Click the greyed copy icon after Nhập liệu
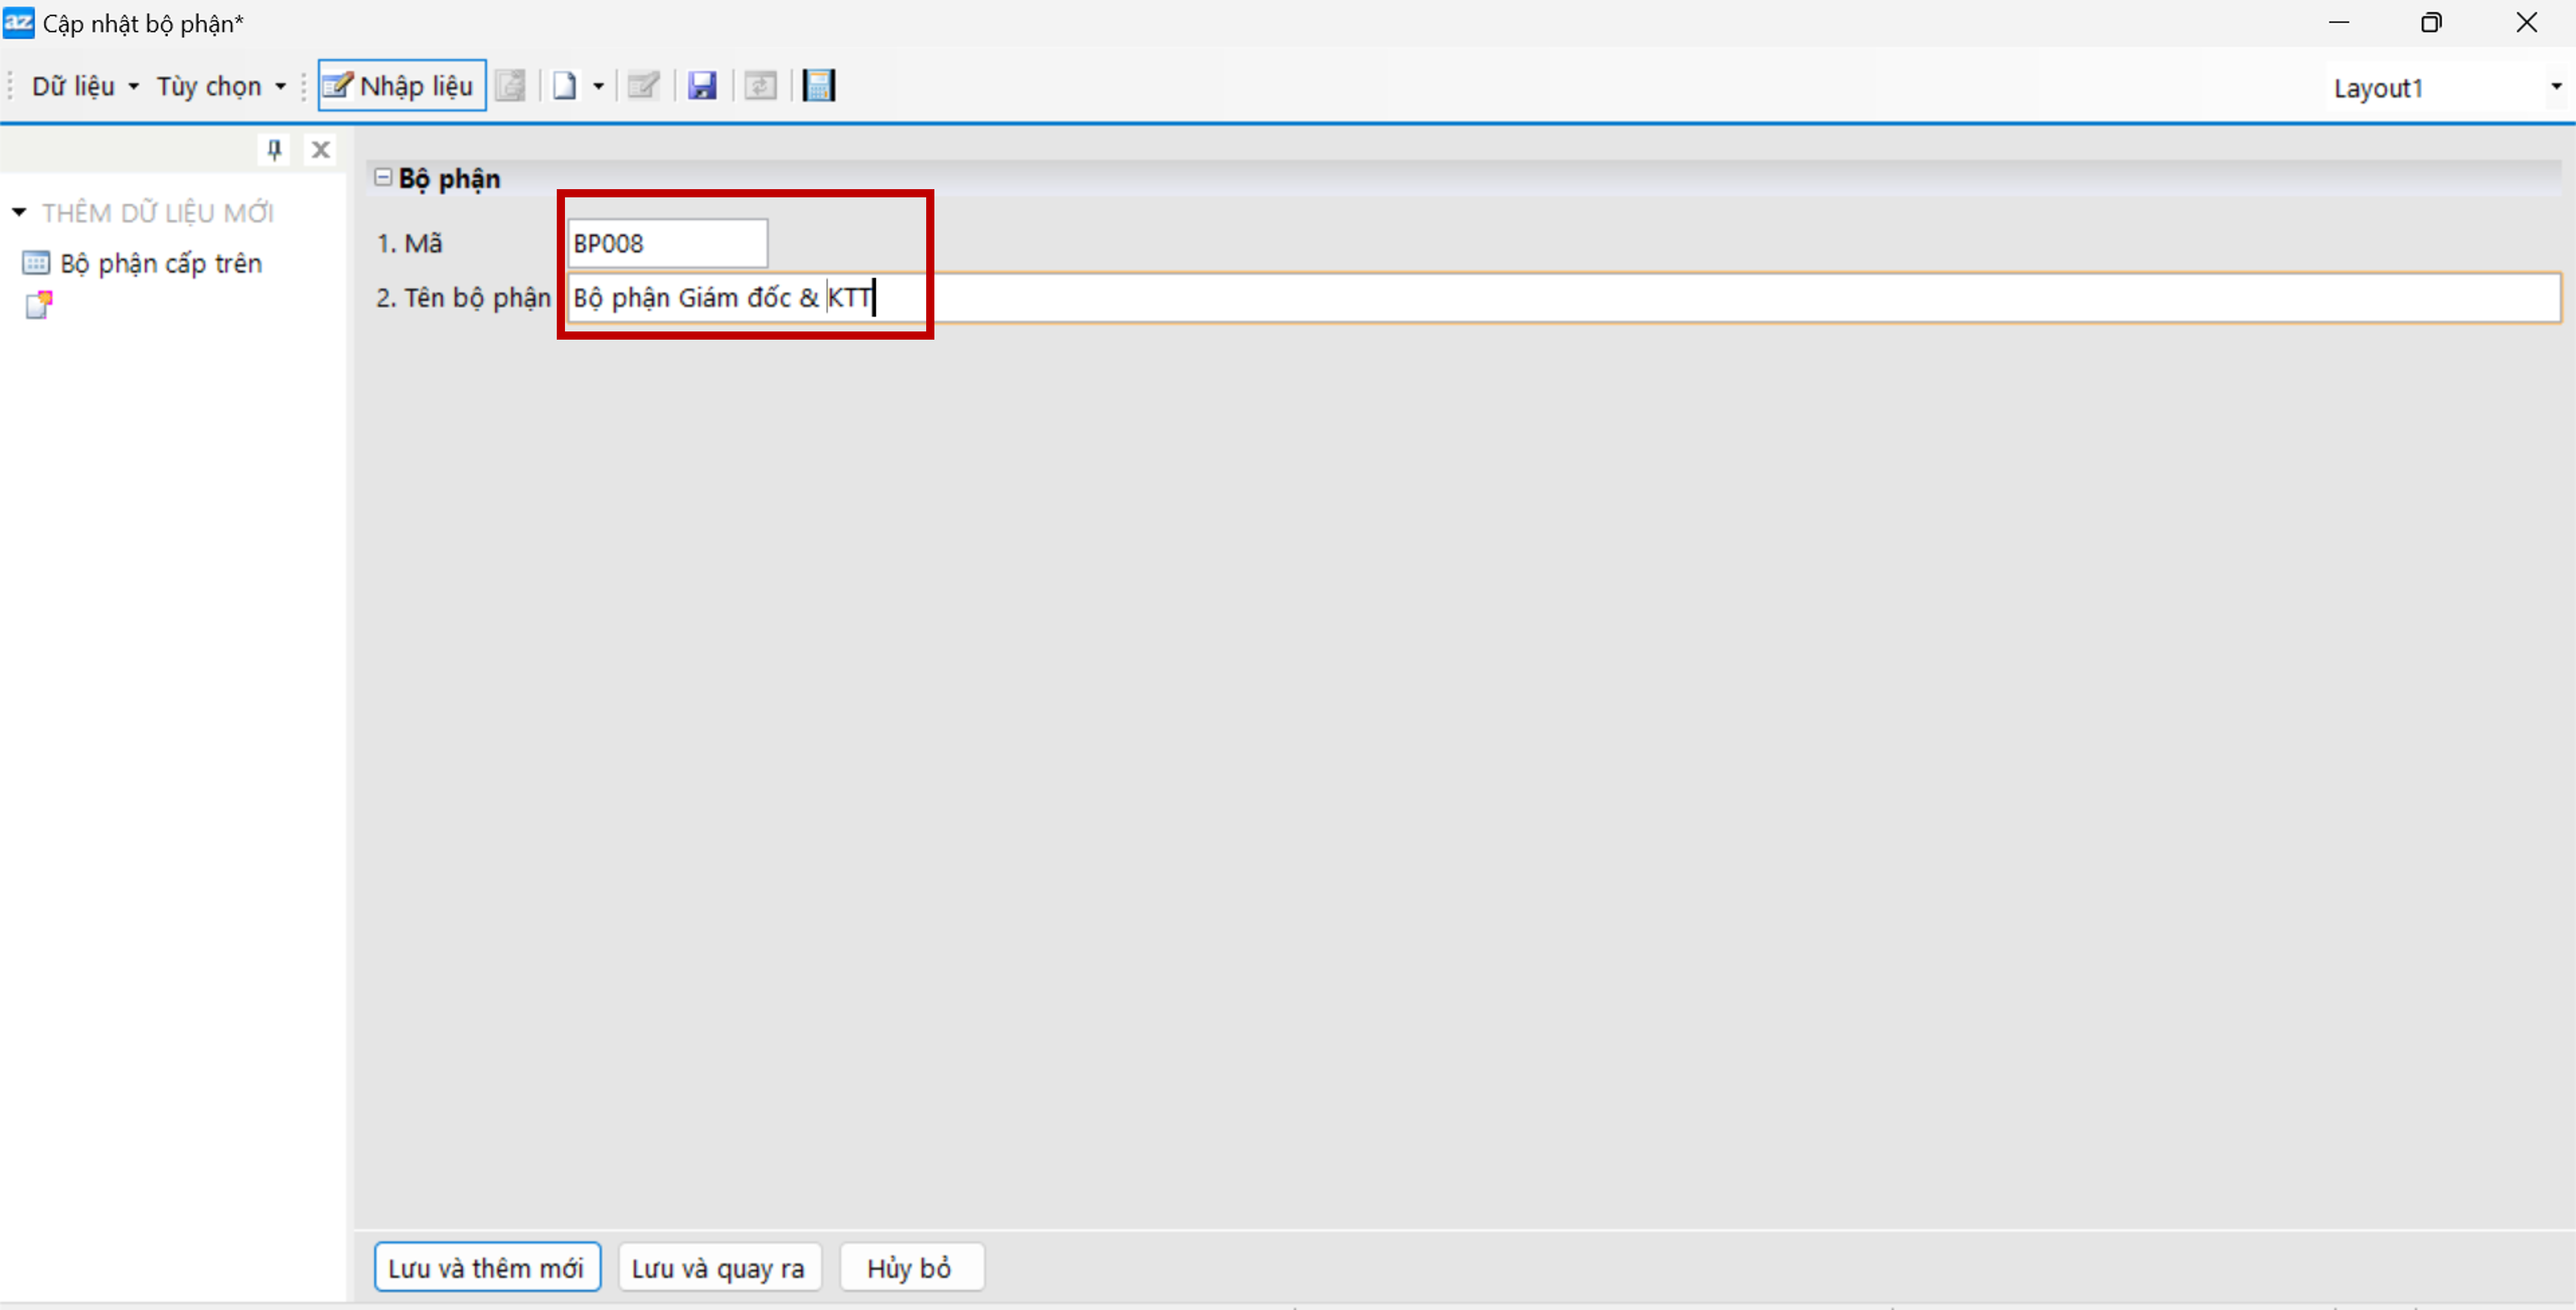The image size is (2576, 1310). point(511,86)
